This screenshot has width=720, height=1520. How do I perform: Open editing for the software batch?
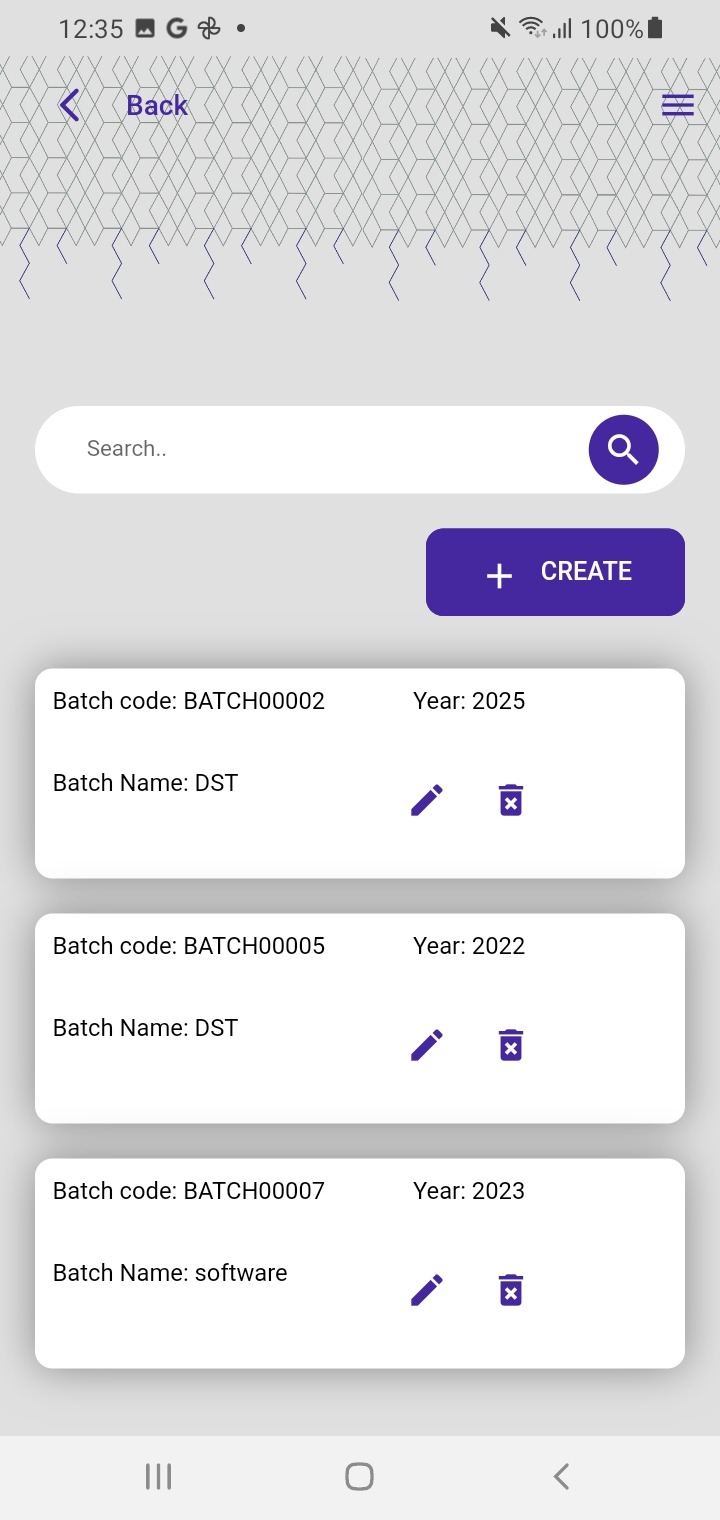click(427, 1290)
